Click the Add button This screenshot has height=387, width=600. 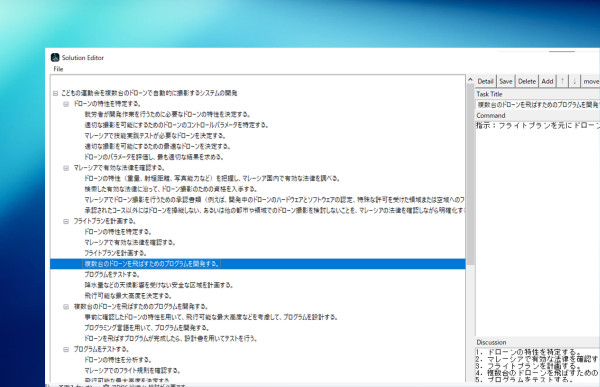[x=547, y=81]
